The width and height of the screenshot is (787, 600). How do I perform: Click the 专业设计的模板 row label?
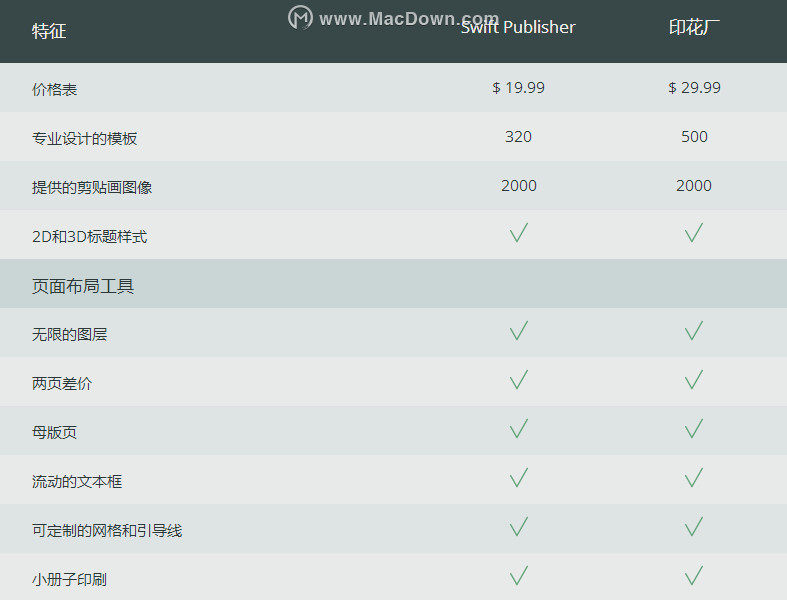(x=84, y=139)
